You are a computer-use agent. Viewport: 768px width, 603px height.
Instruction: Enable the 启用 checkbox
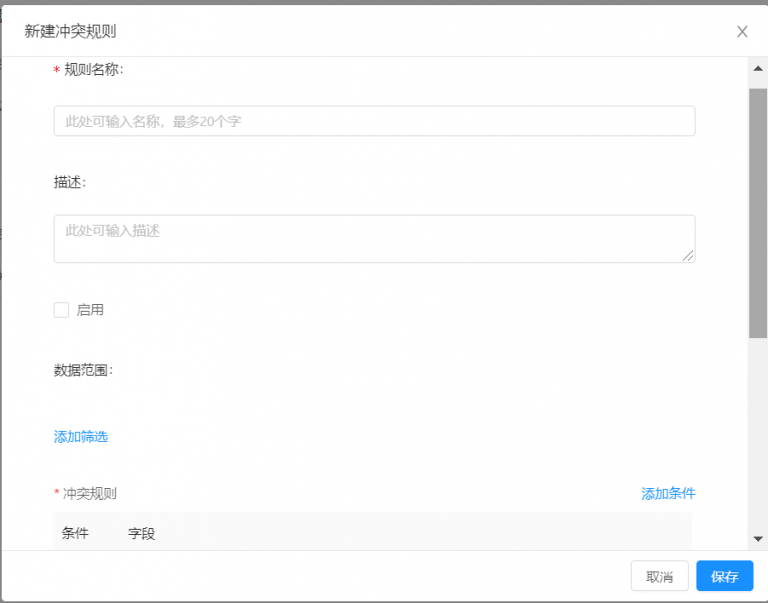click(62, 310)
